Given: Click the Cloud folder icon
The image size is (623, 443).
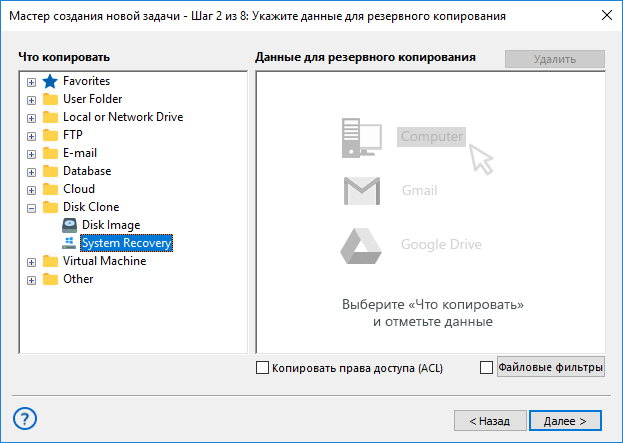Looking at the screenshot, I should pyautogui.click(x=50, y=189).
